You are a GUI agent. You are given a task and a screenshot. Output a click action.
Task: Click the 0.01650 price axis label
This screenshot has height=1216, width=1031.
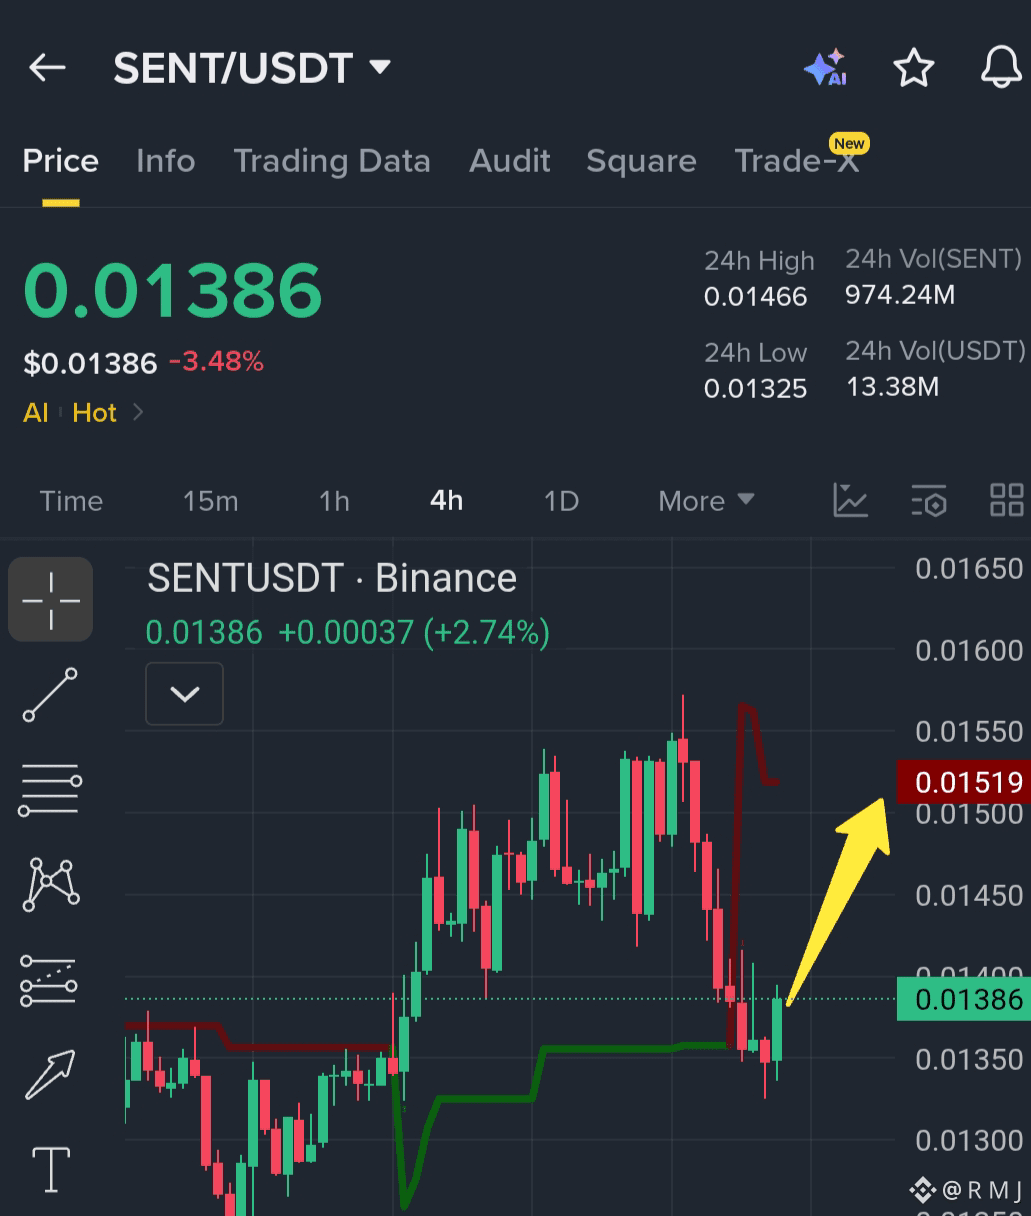tap(969, 569)
